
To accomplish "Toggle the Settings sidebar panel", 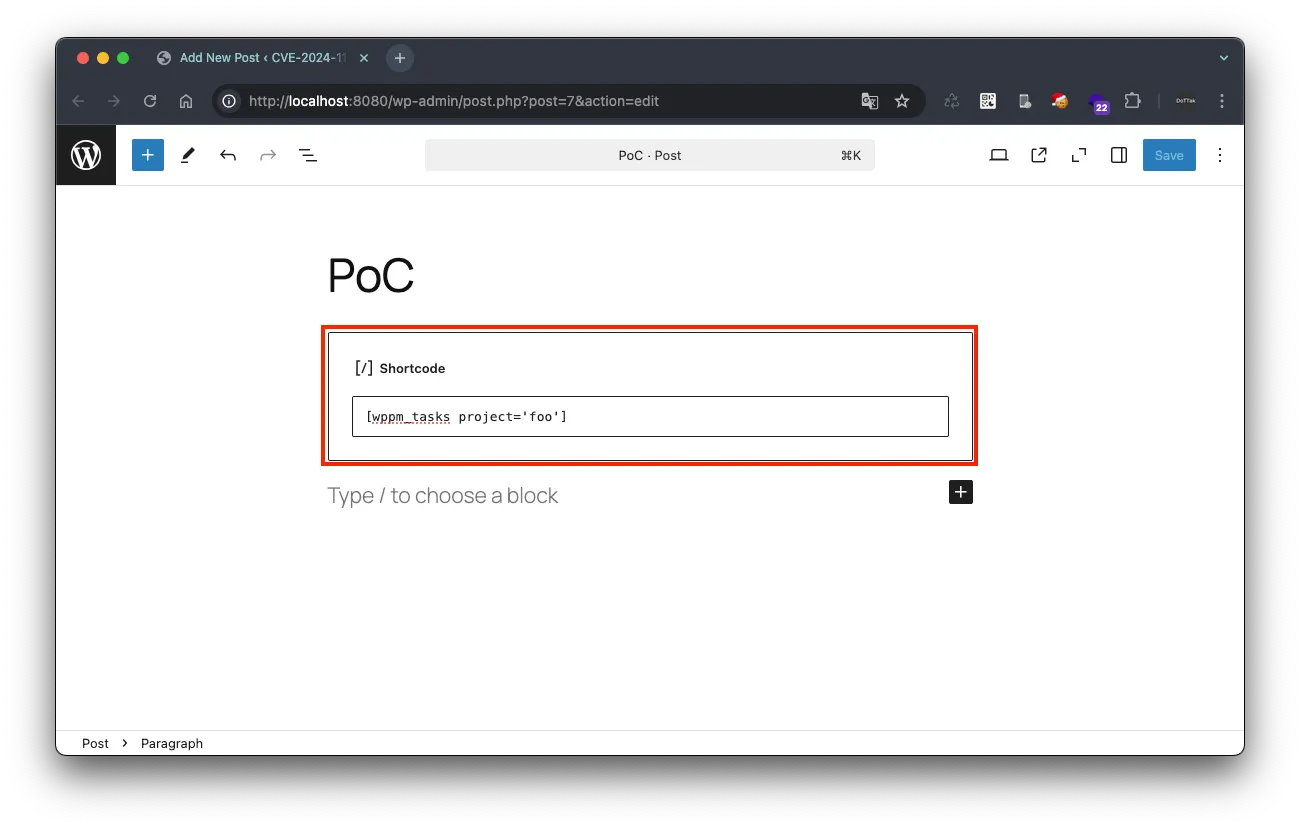I will (1119, 155).
